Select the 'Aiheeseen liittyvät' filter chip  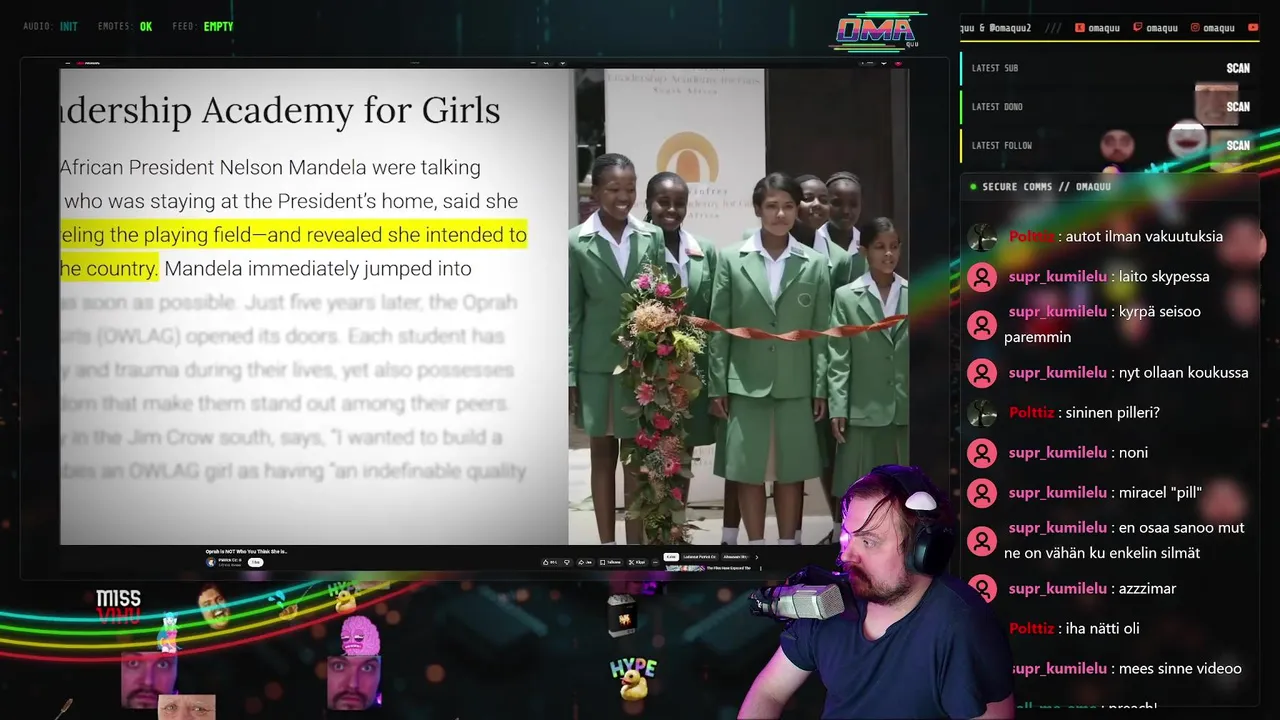735,557
